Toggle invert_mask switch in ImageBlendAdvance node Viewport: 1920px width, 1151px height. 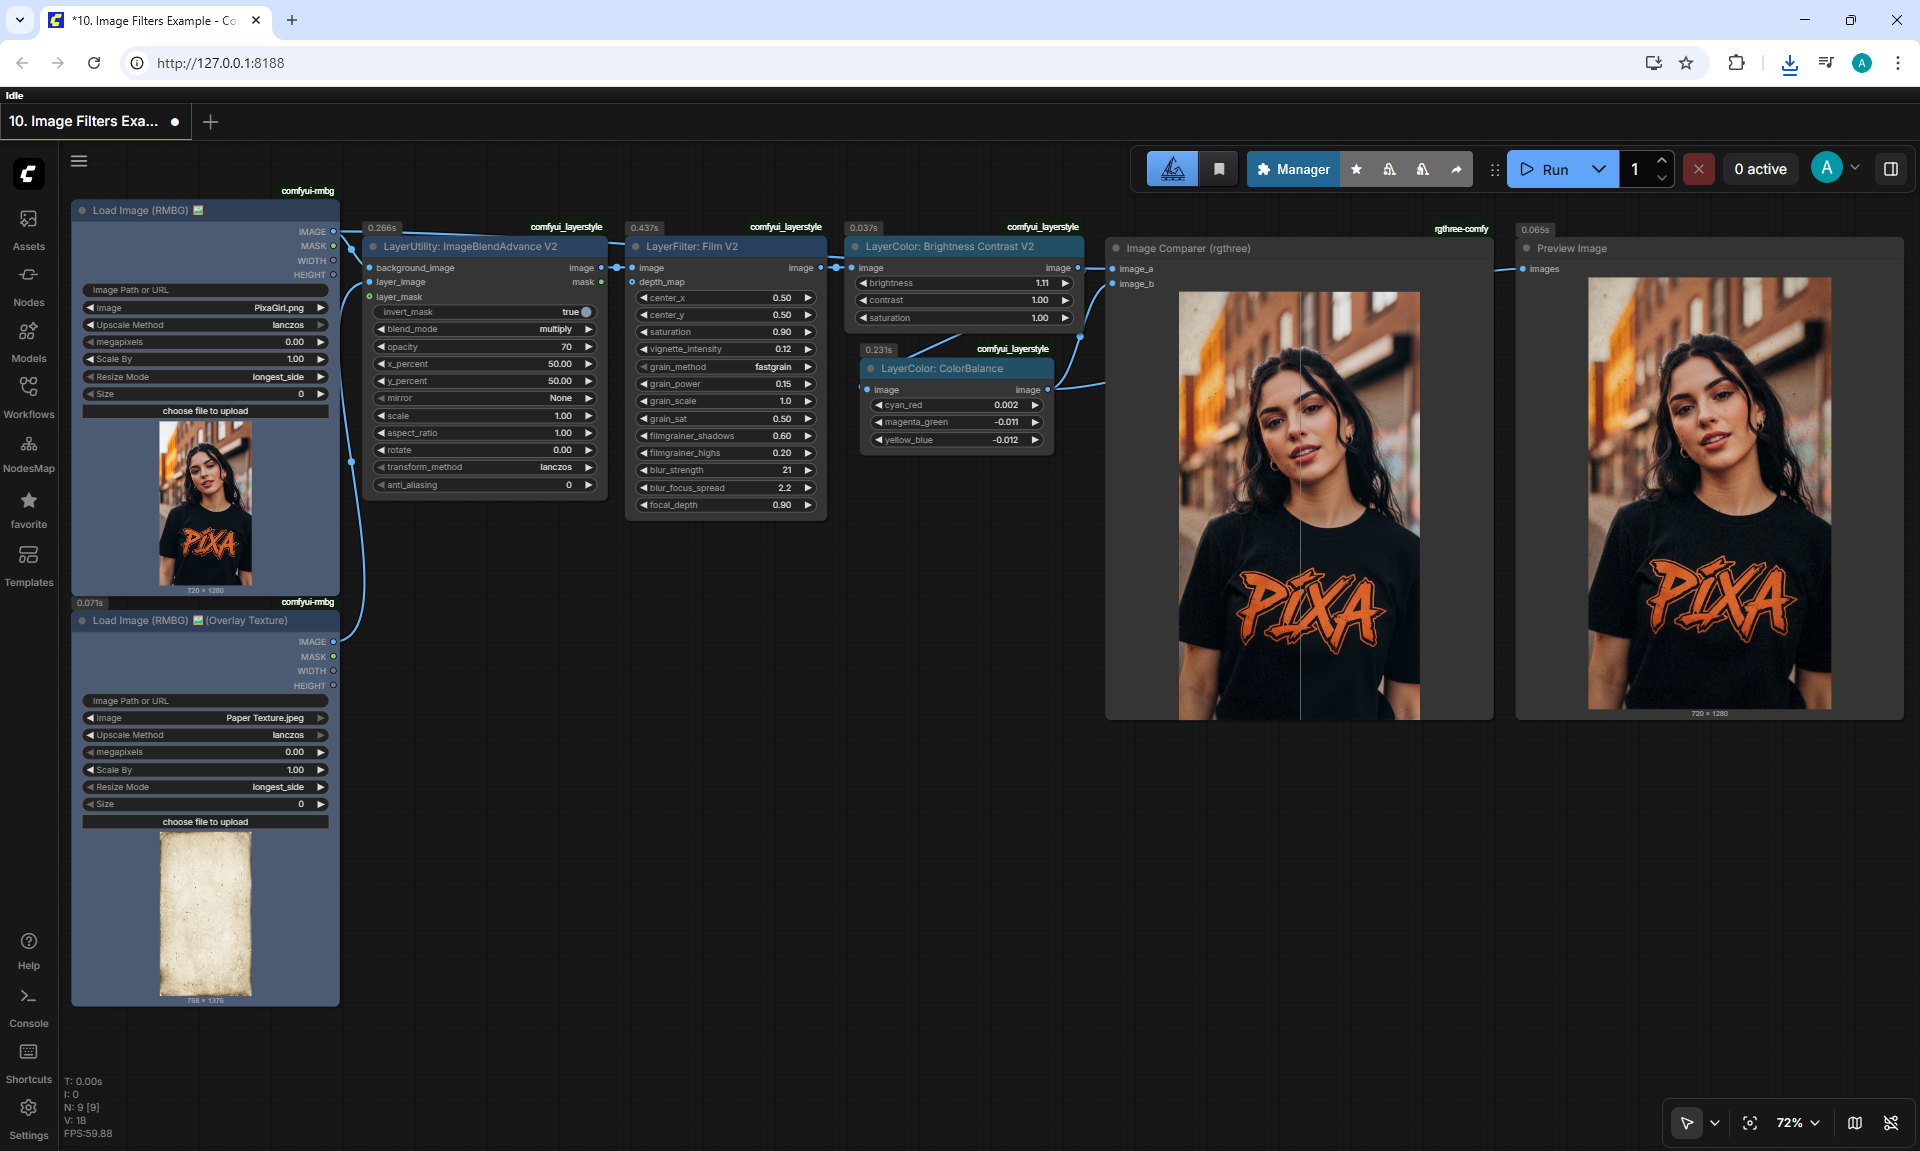click(x=586, y=312)
